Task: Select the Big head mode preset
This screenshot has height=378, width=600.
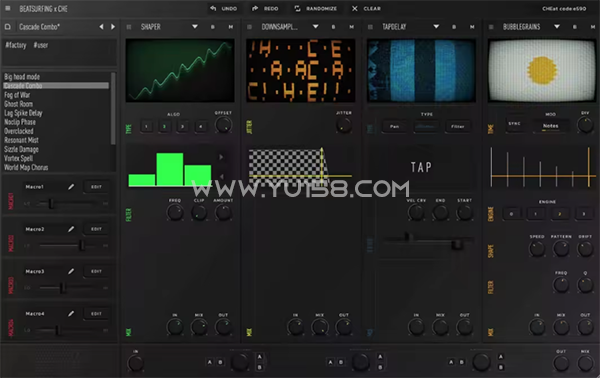Action: tap(22, 77)
